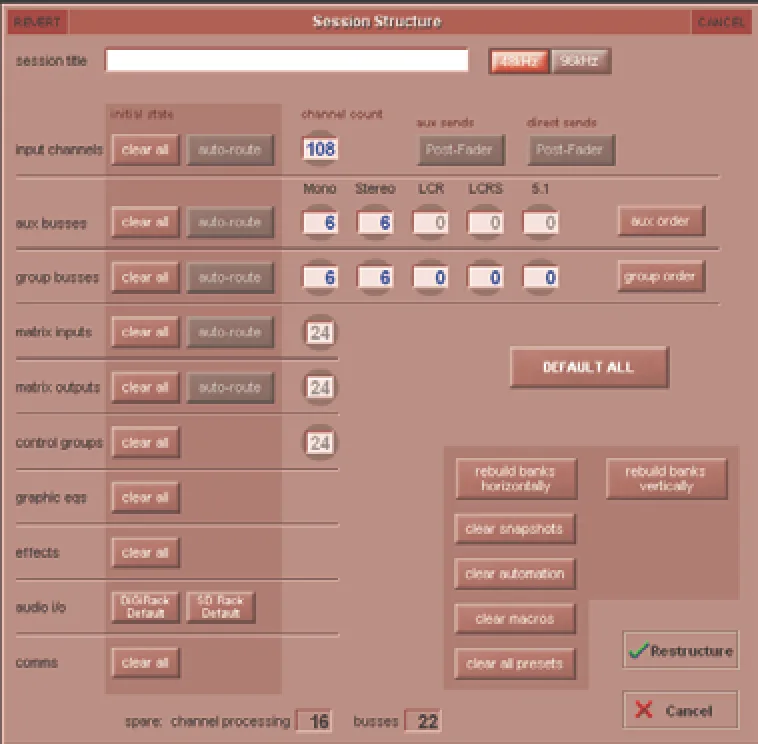
Task: Set the group busses Mono count
Action: [x=321, y=277]
